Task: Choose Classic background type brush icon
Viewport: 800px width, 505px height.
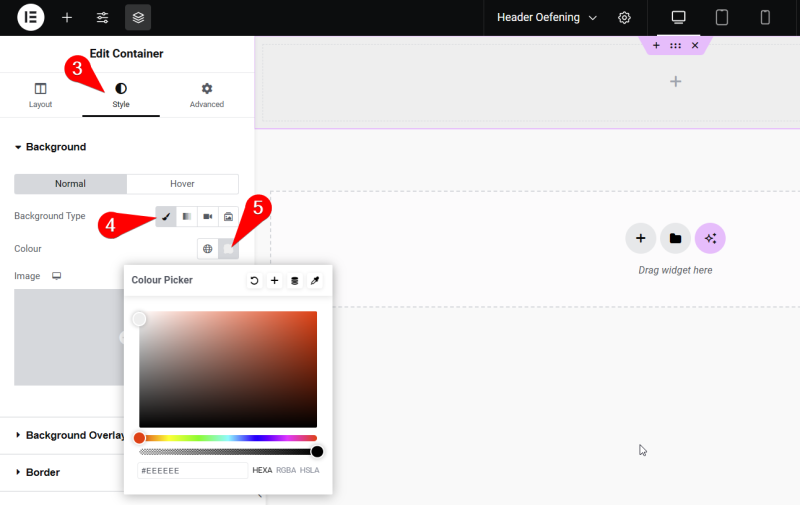Action: click(x=166, y=216)
